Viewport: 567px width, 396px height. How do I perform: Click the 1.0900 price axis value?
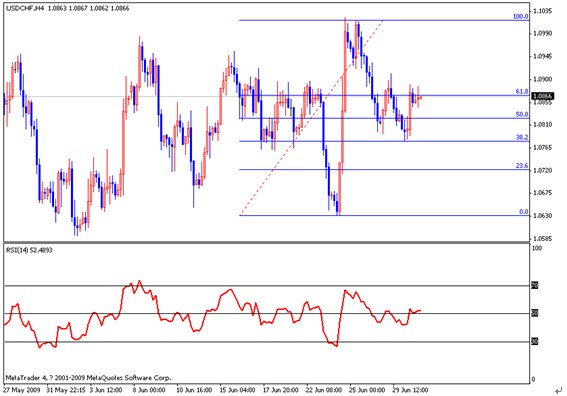[x=543, y=79]
